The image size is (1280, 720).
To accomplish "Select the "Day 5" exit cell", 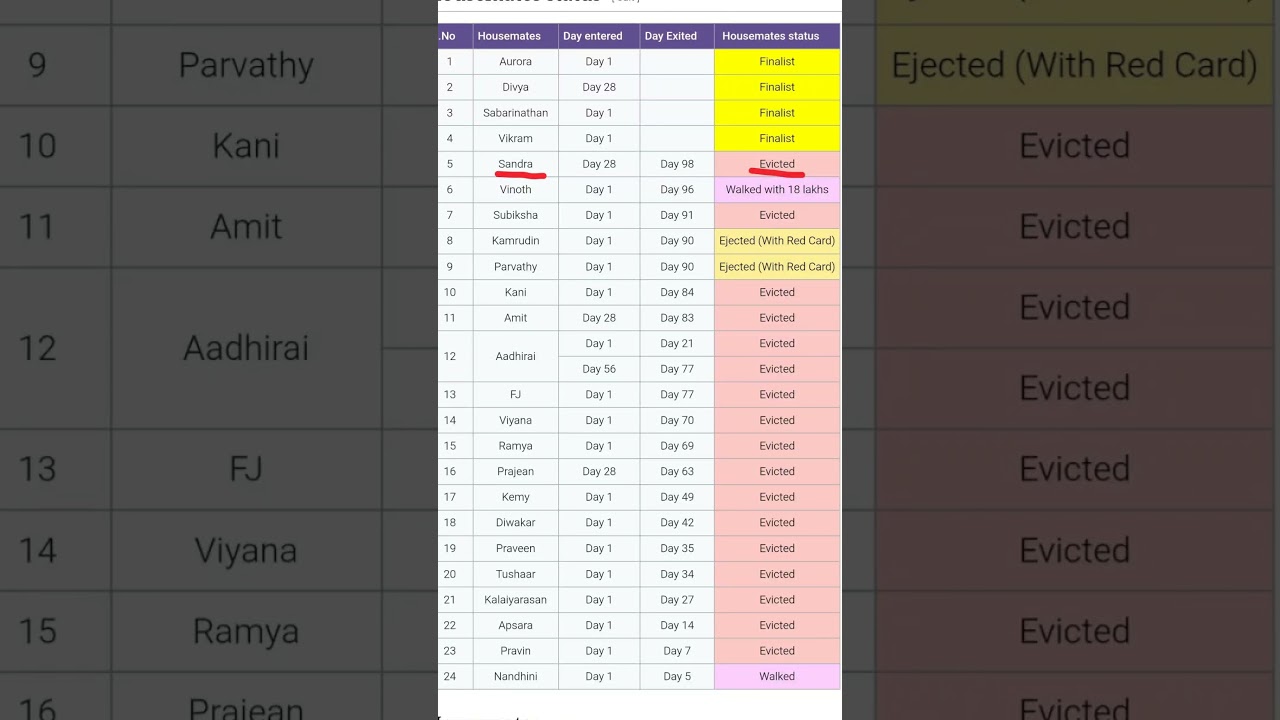I will coord(676,677).
